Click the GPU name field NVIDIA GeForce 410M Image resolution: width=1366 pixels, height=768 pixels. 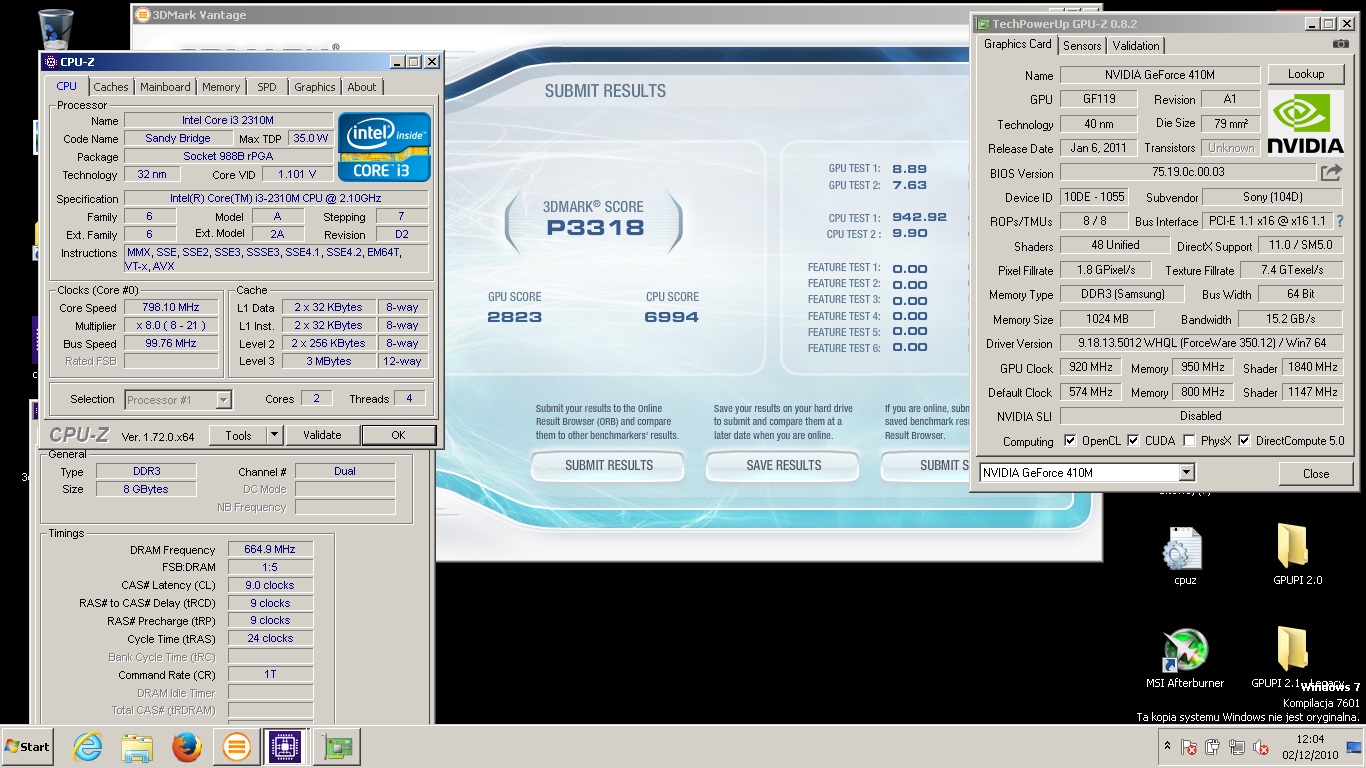(1160, 75)
